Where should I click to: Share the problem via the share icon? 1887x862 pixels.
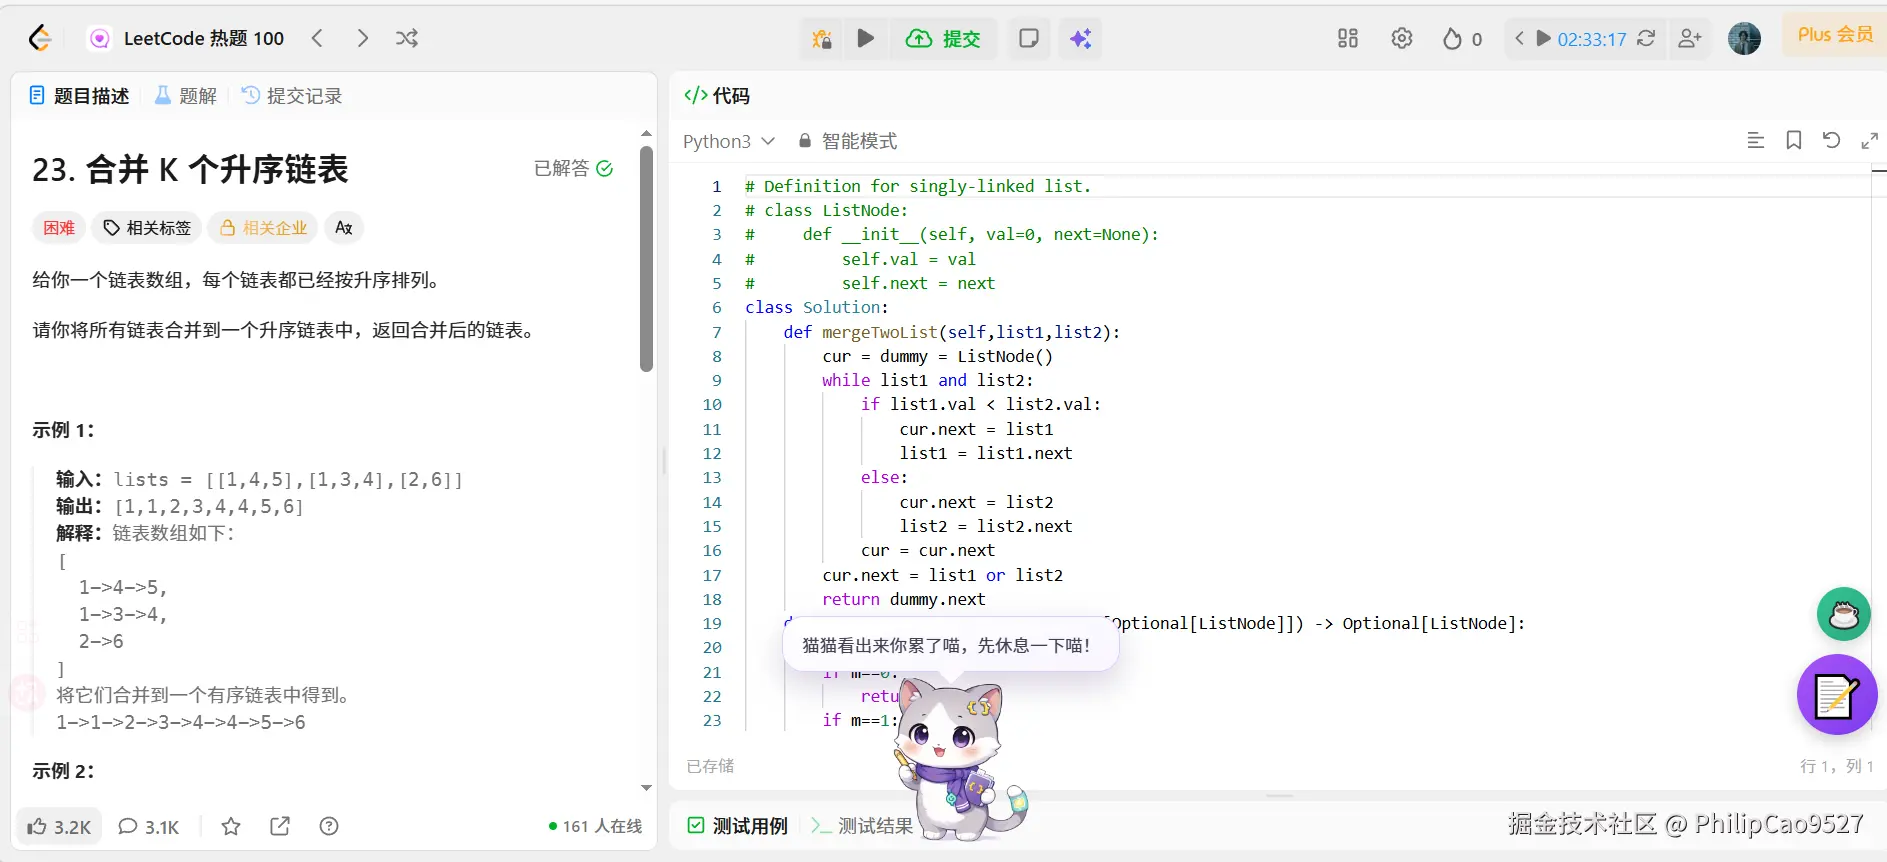click(x=280, y=826)
